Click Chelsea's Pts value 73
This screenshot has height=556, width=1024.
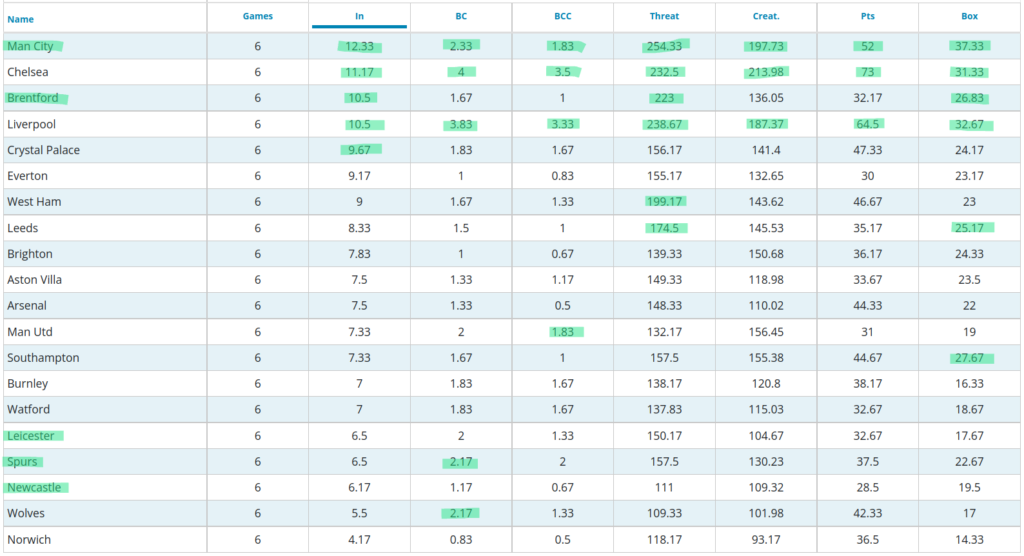pyautogui.click(x=867, y=72)
